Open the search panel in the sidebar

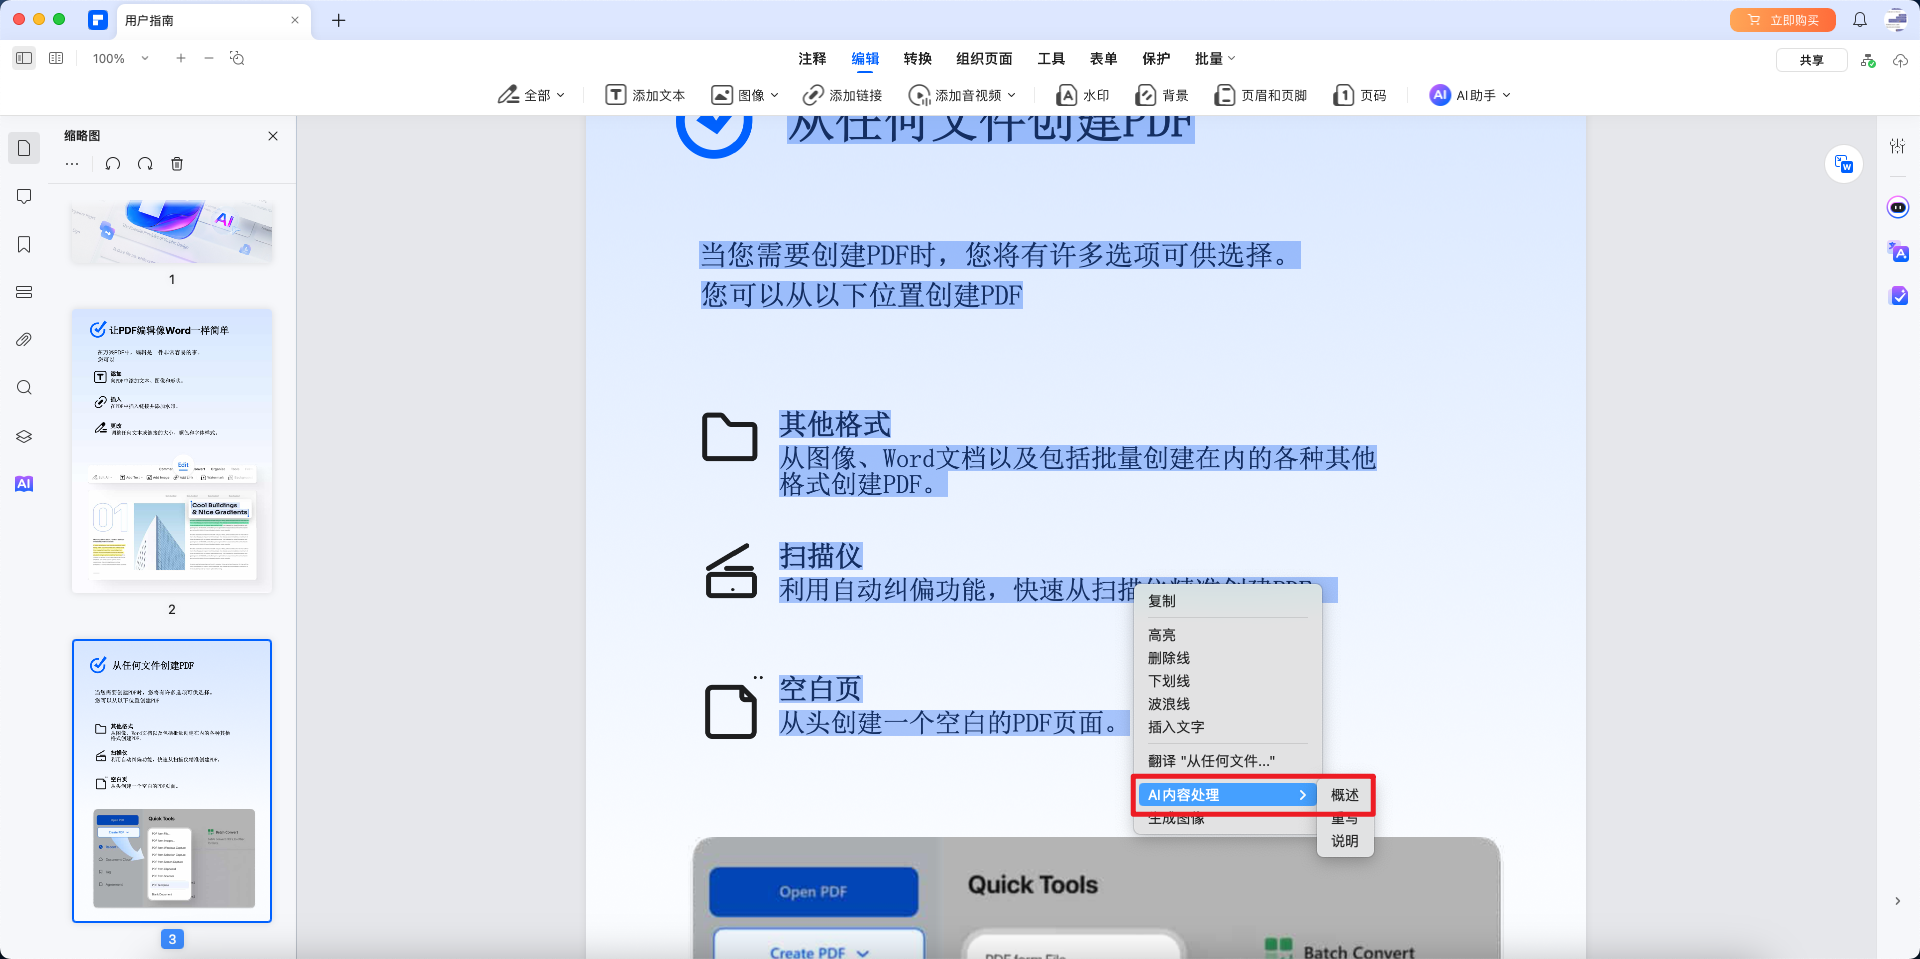coord(24,387)
